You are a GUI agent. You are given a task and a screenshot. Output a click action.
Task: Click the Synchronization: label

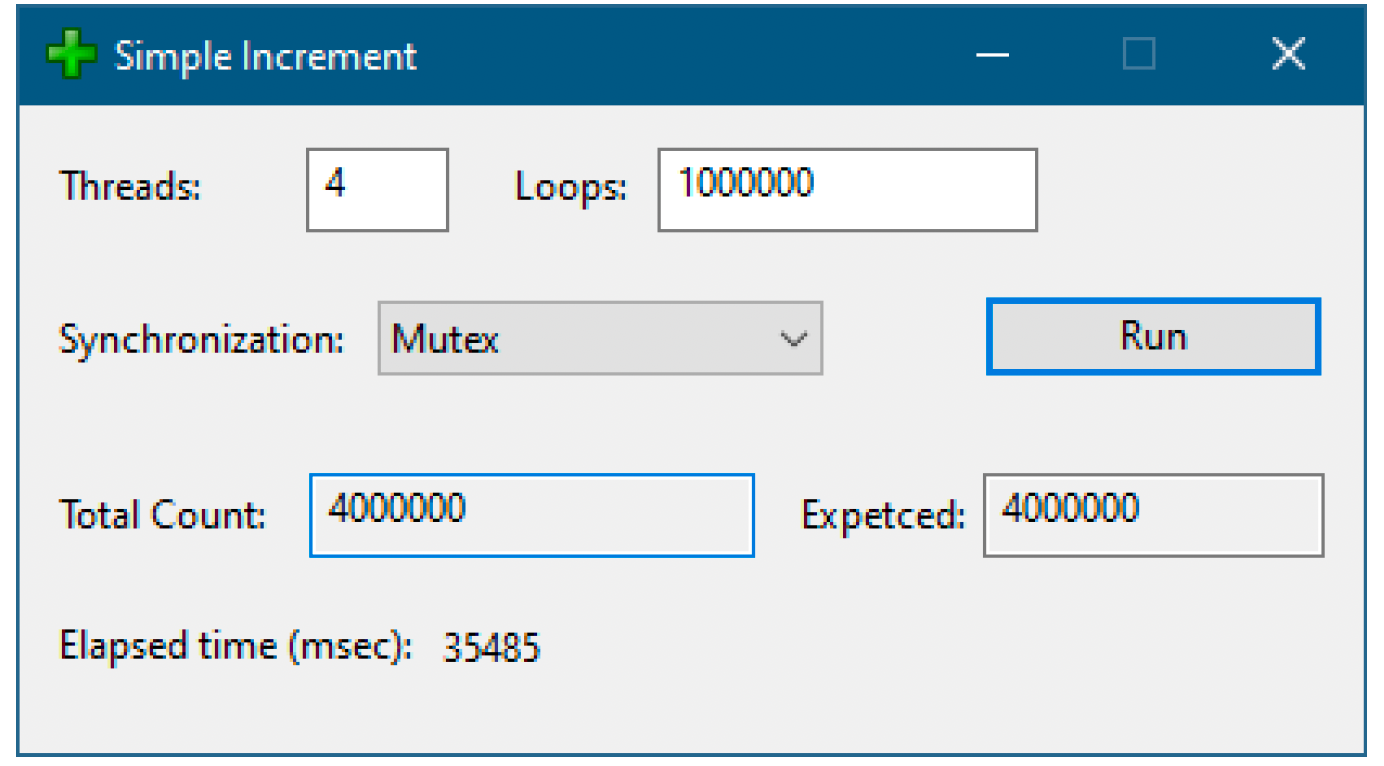(x=202, y=340)
